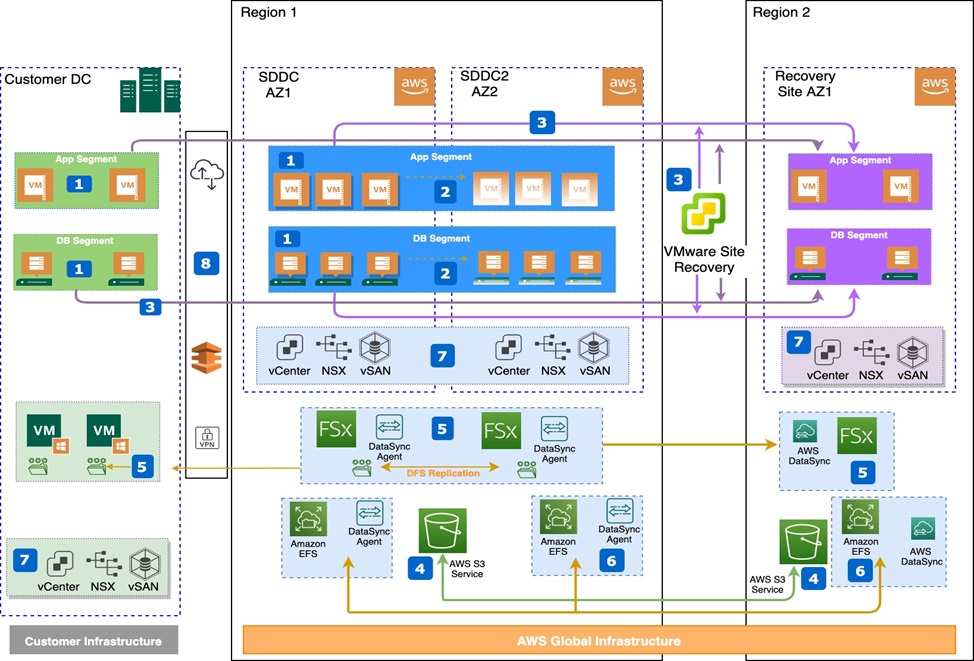Image resolution: width=974 pixels, height=661 pixels.
Task: Select the Region 1 heading
Action: point(268,12)
